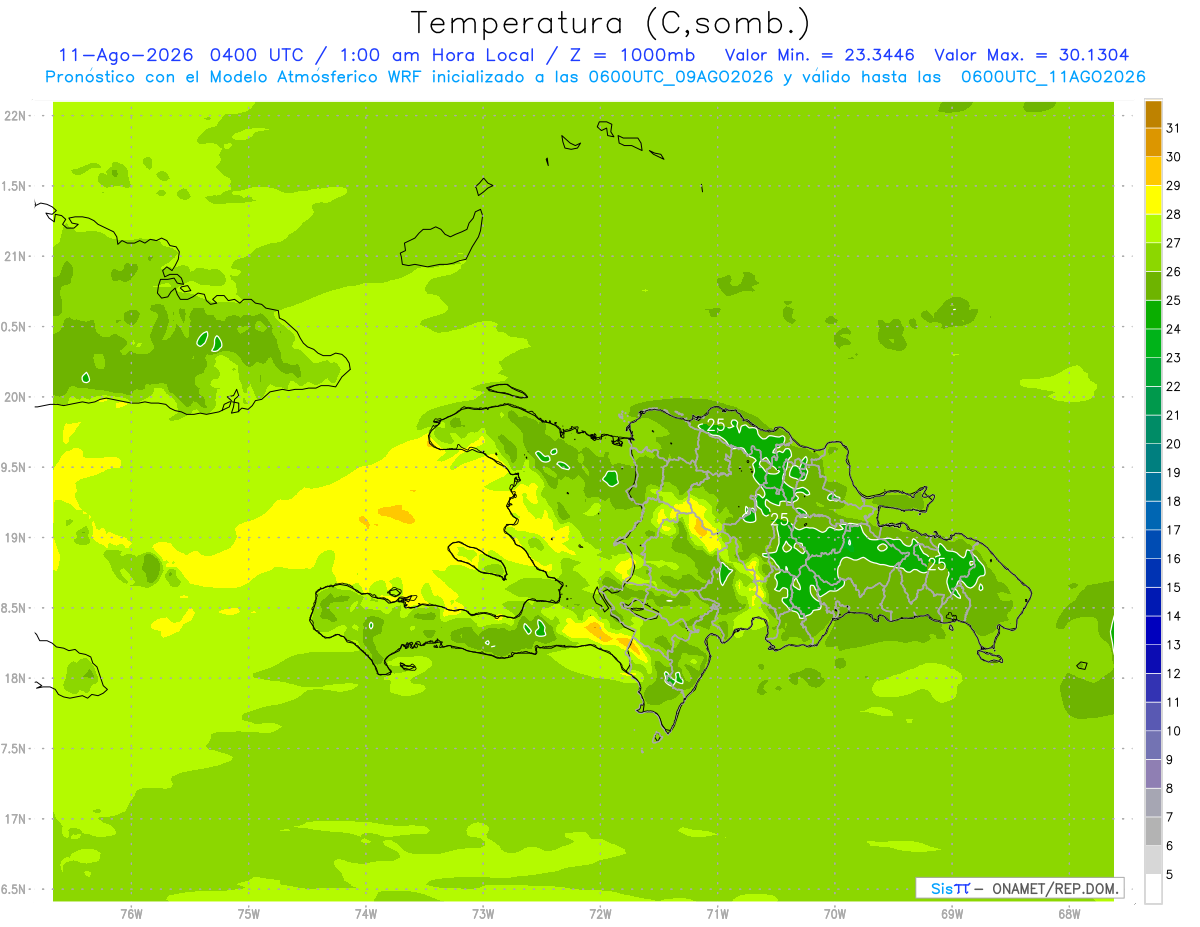
Task: Click the "20N" latitude label
Action: point(15,398)
